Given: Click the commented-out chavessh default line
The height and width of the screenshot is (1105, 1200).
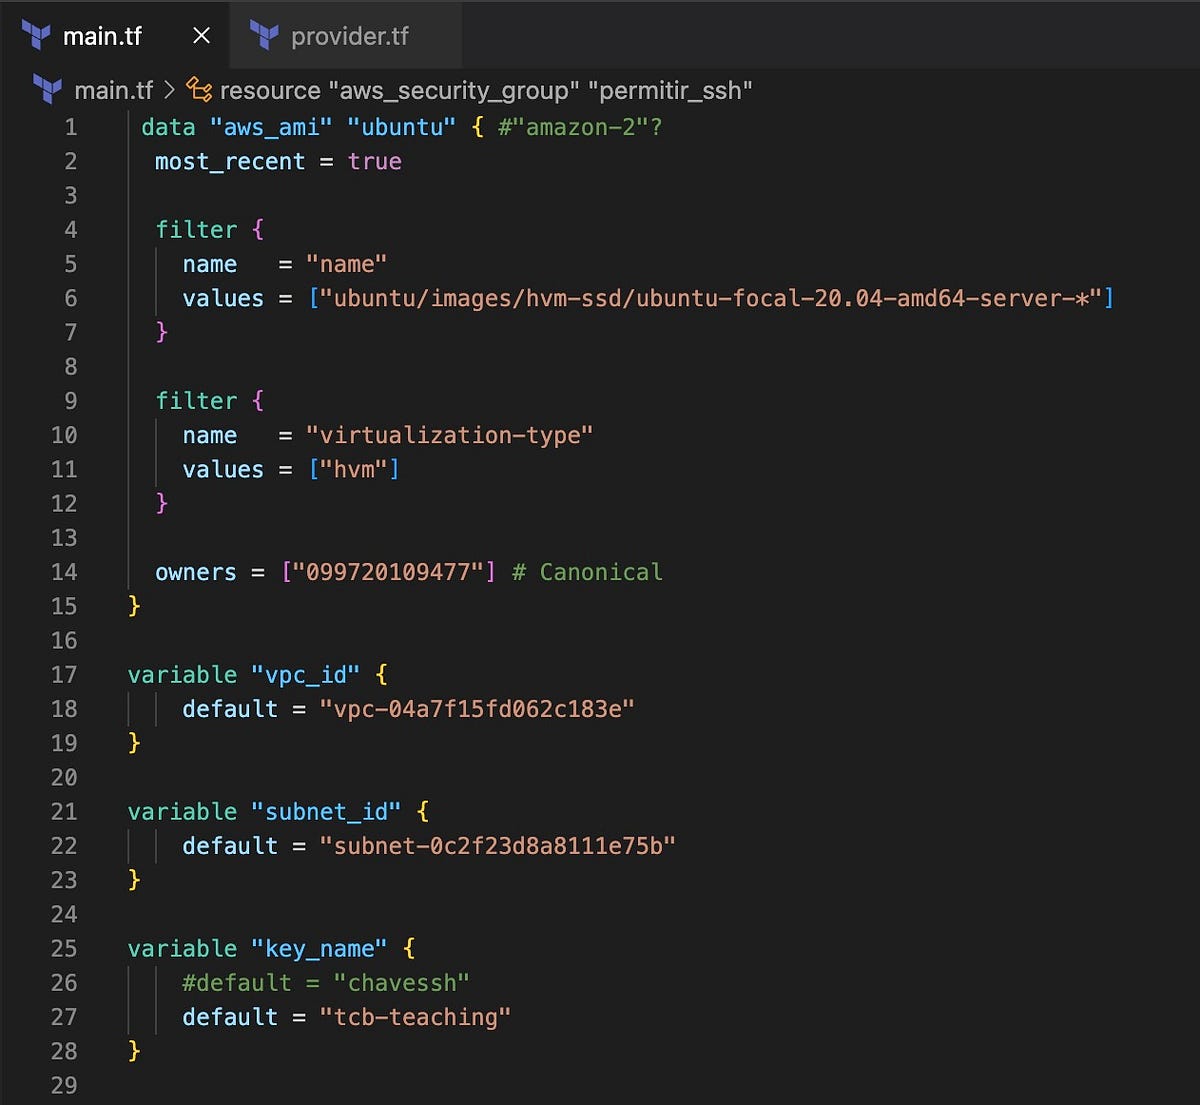Looking at the screenshot, I should [325, 983].
